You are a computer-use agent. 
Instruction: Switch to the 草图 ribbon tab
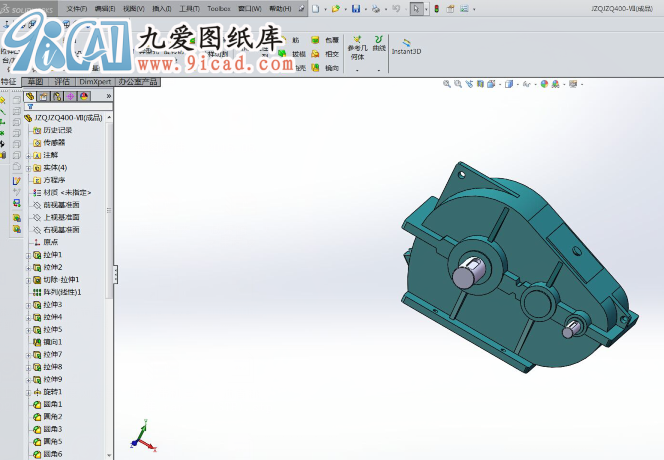(x=35, y=82)
